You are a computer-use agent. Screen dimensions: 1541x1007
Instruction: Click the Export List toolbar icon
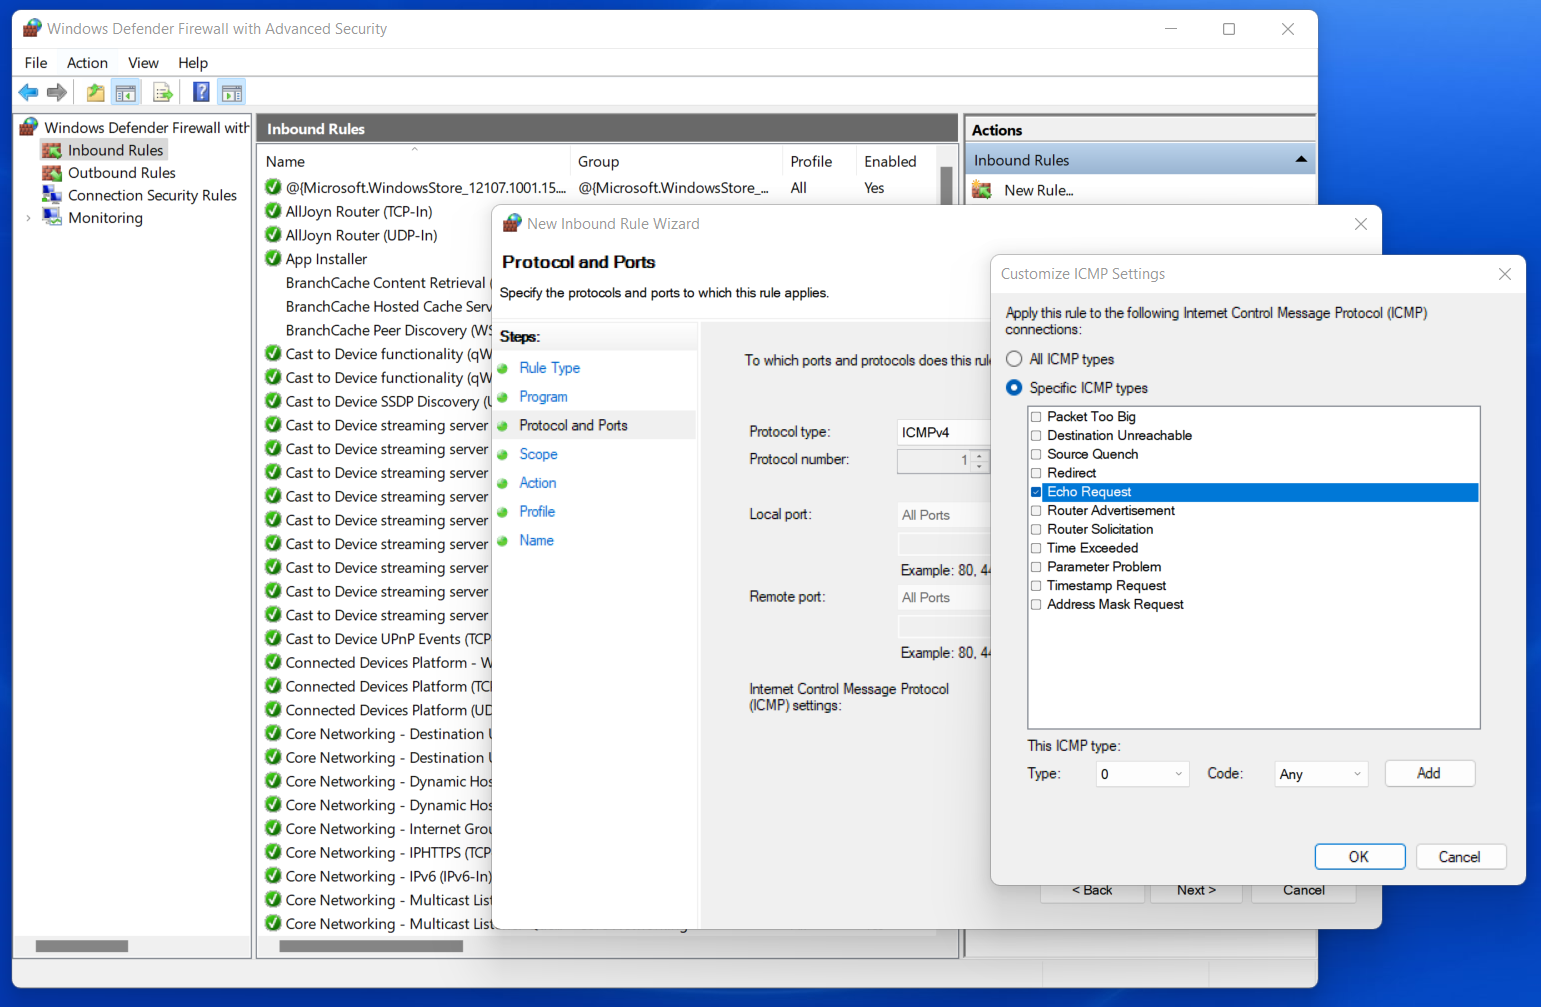click(163, 93)
